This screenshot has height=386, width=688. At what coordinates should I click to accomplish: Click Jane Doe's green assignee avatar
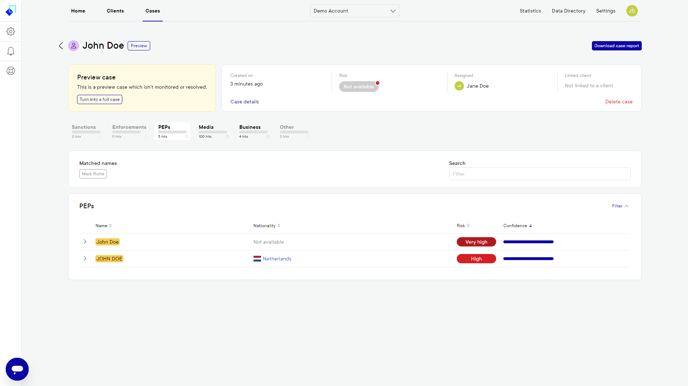[x=459, y=86]
